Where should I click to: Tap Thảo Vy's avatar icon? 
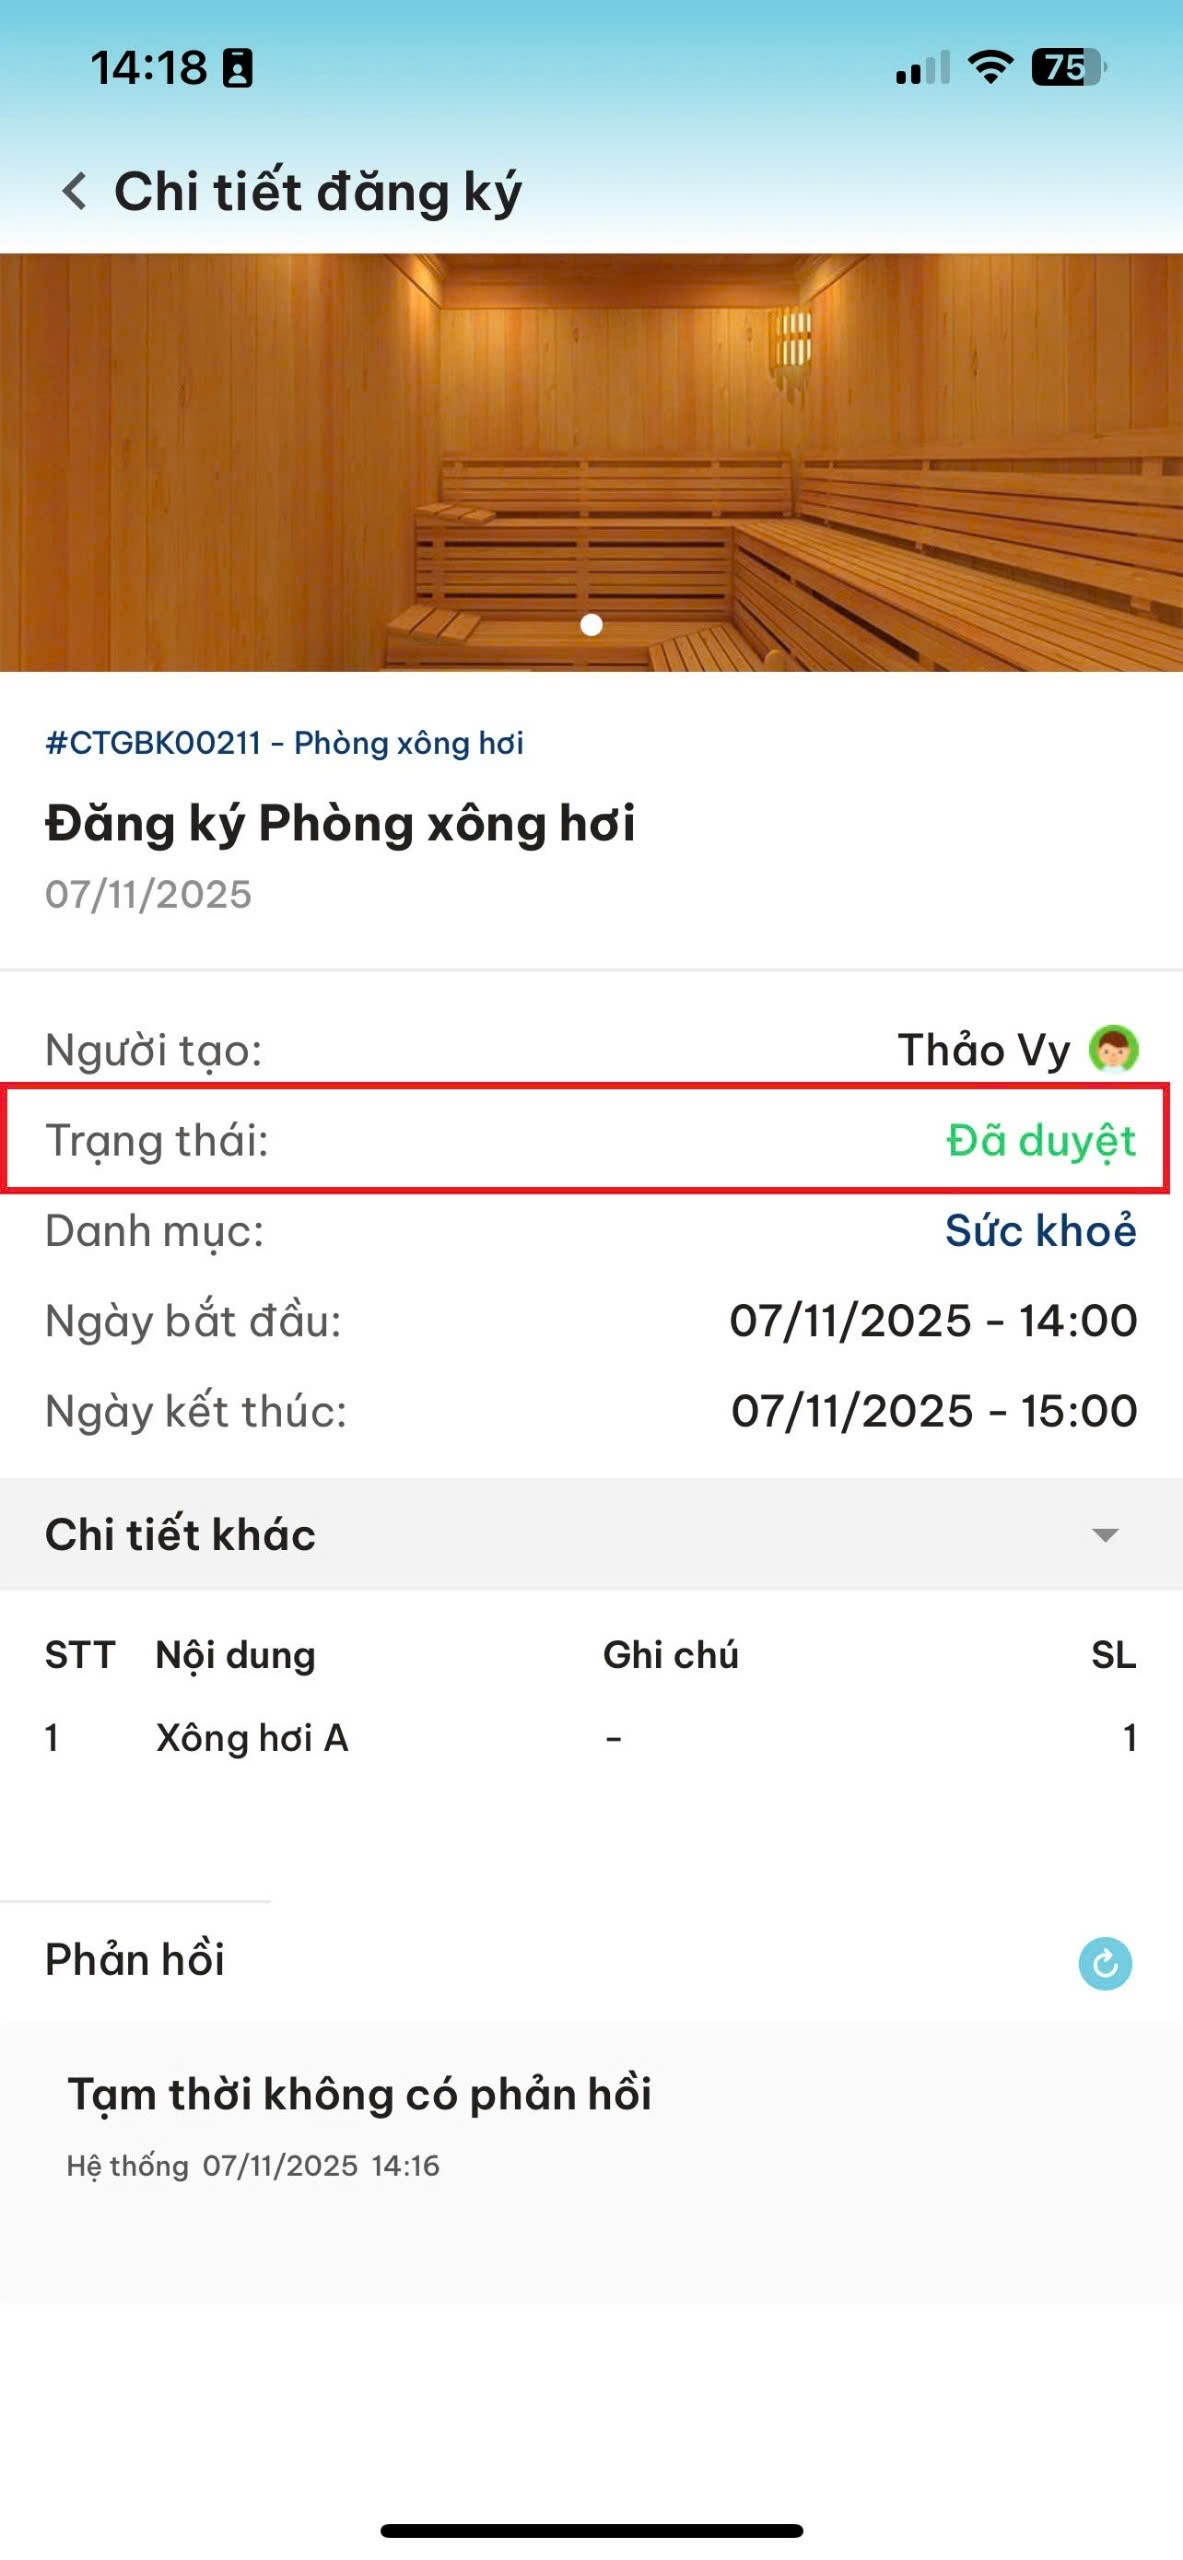(x=1113, y=1050)
